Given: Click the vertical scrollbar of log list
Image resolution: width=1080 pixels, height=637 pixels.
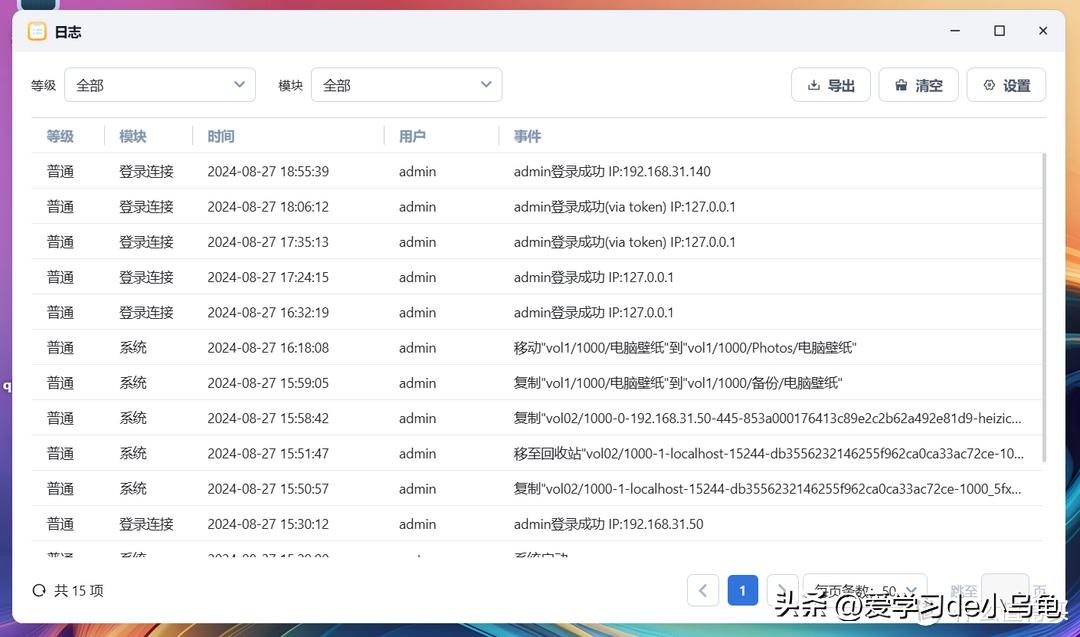Looking at the screenshot, I should [1044, 300].
